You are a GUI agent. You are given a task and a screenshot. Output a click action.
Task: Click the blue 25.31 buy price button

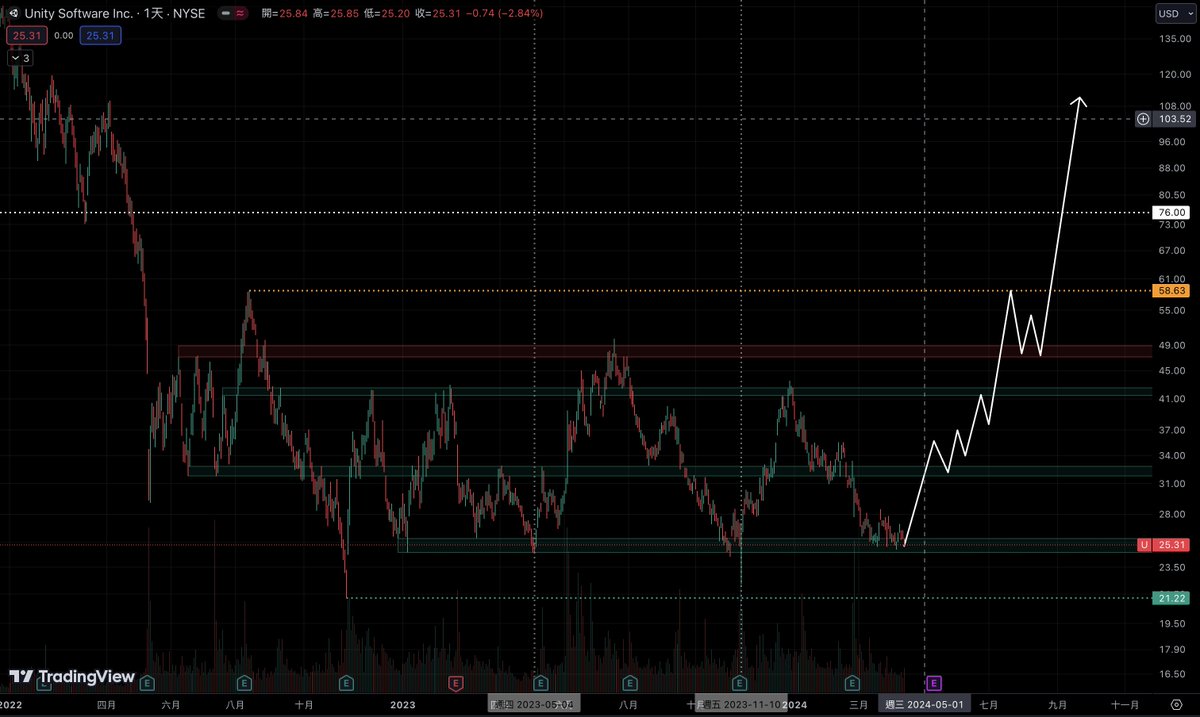tap(101, 35)
